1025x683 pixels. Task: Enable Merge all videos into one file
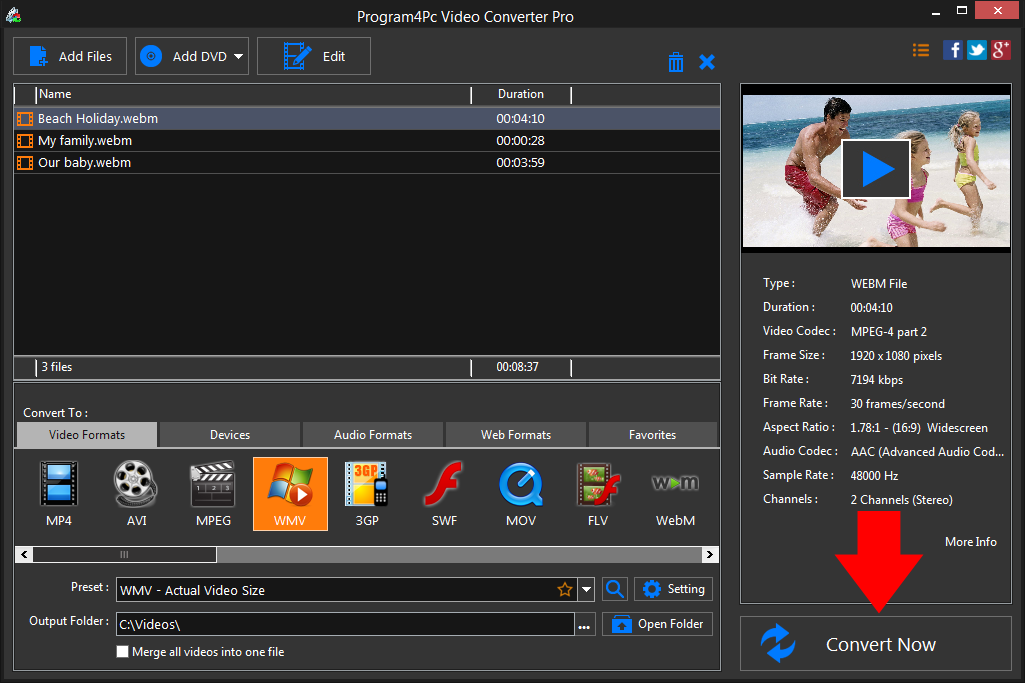pyautogui.click(x=122, y=651)
